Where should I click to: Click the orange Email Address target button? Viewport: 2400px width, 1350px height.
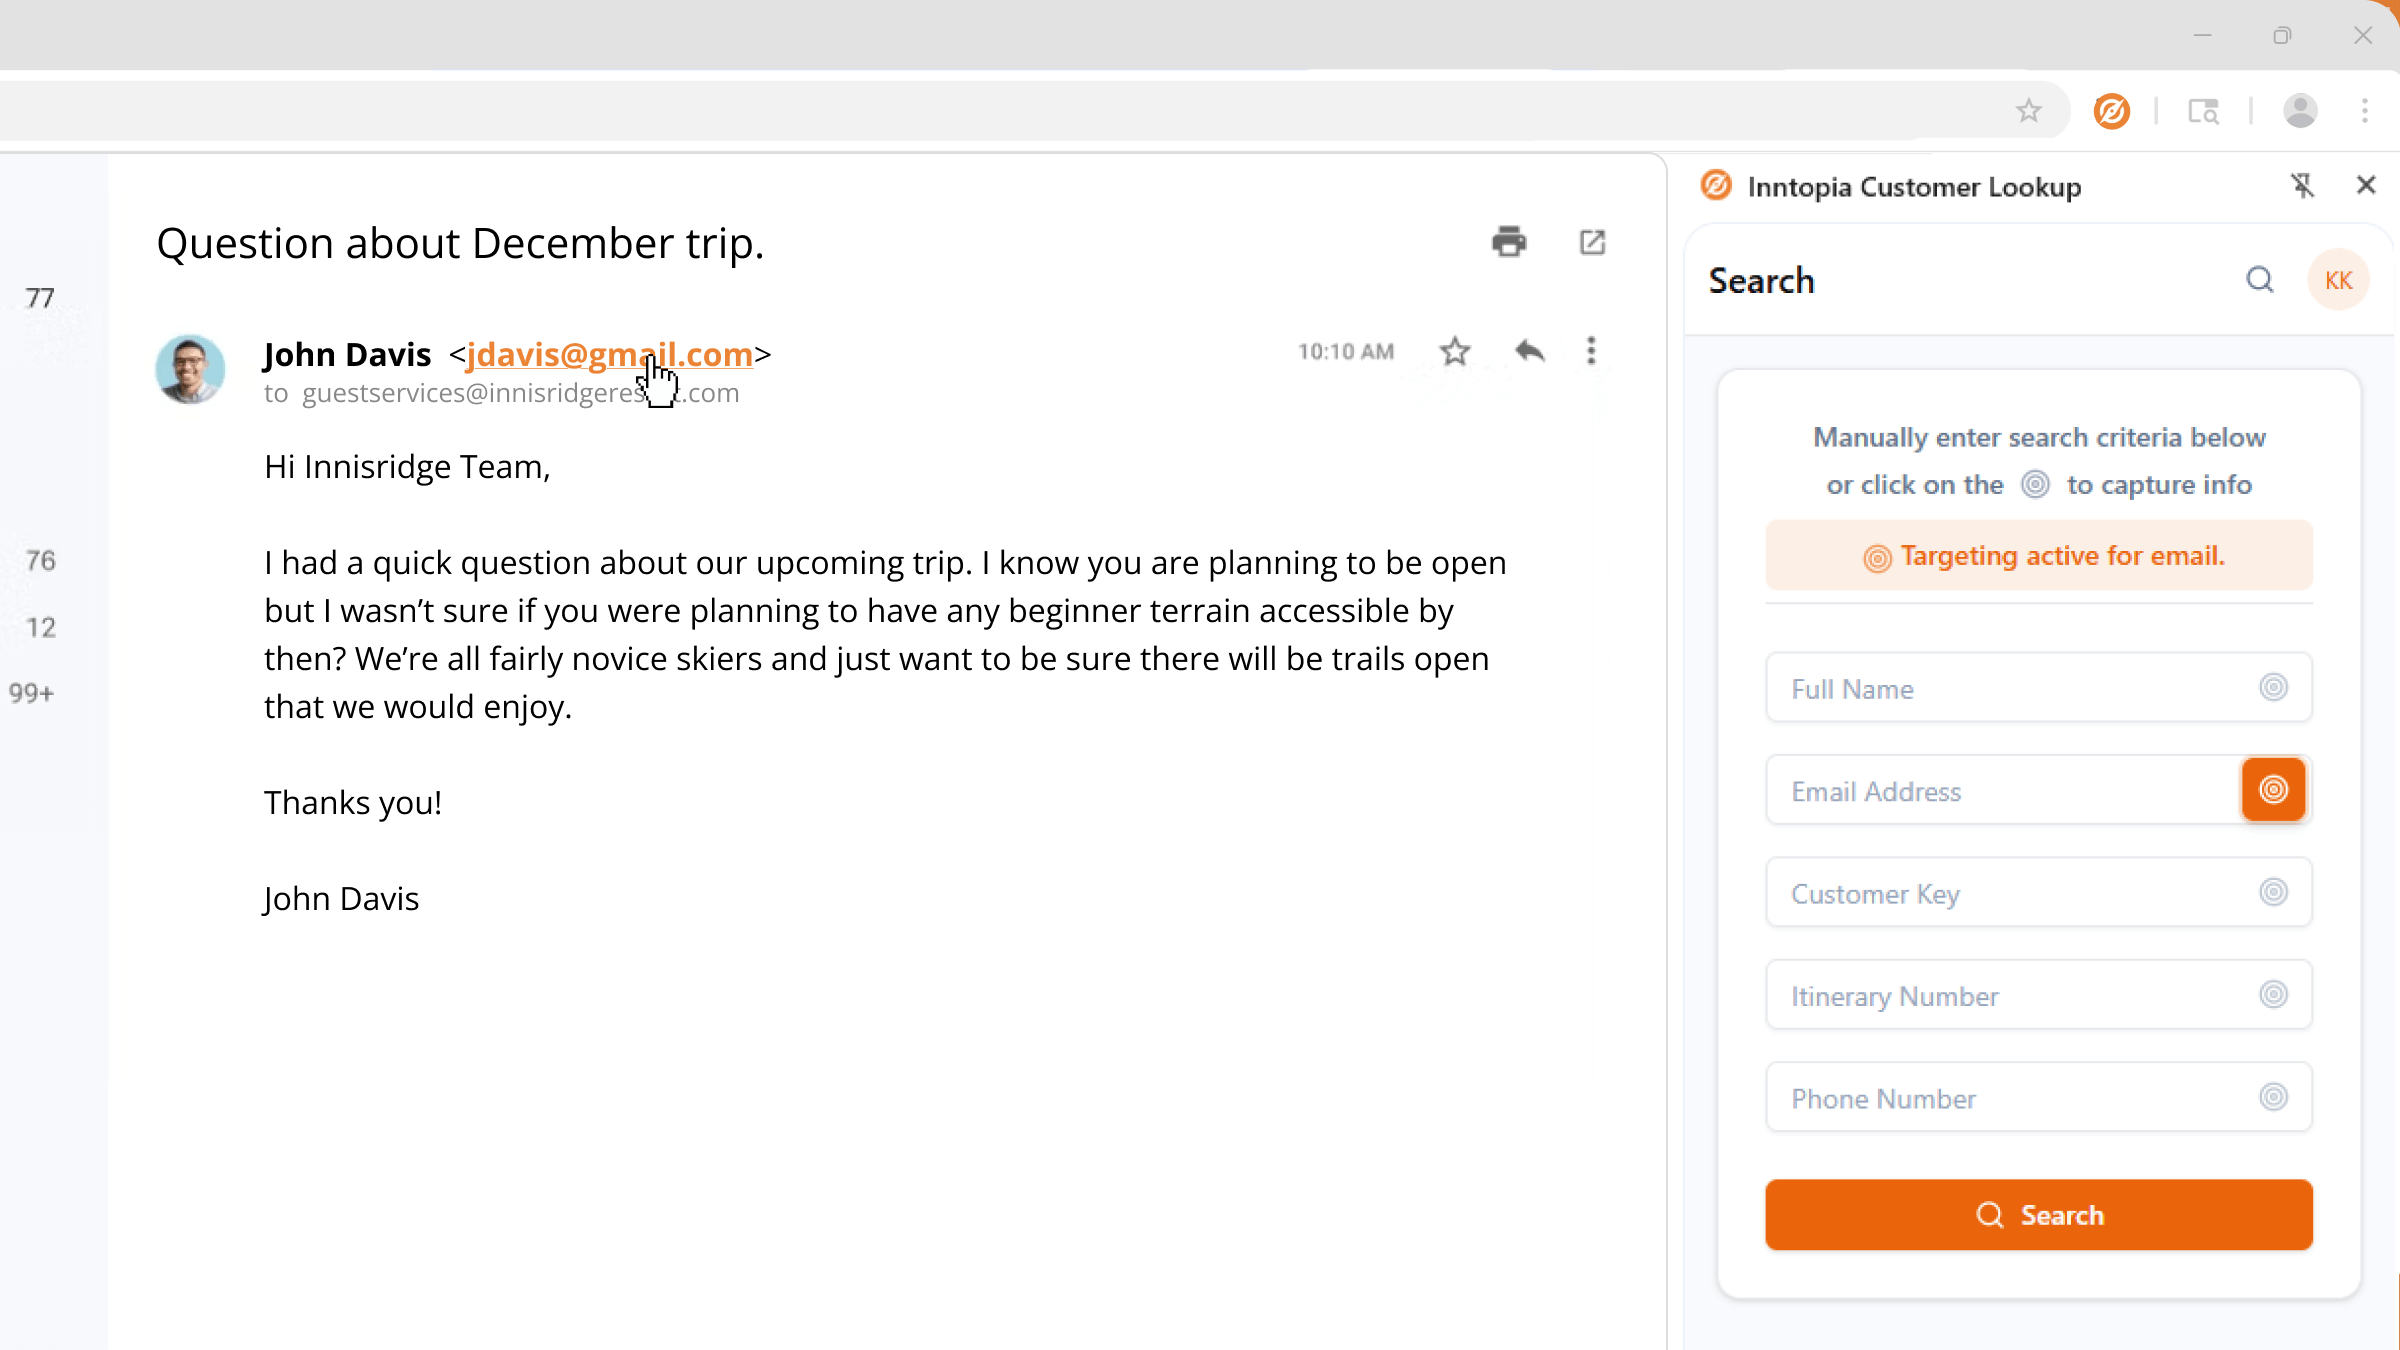(x=2273, y=790)
